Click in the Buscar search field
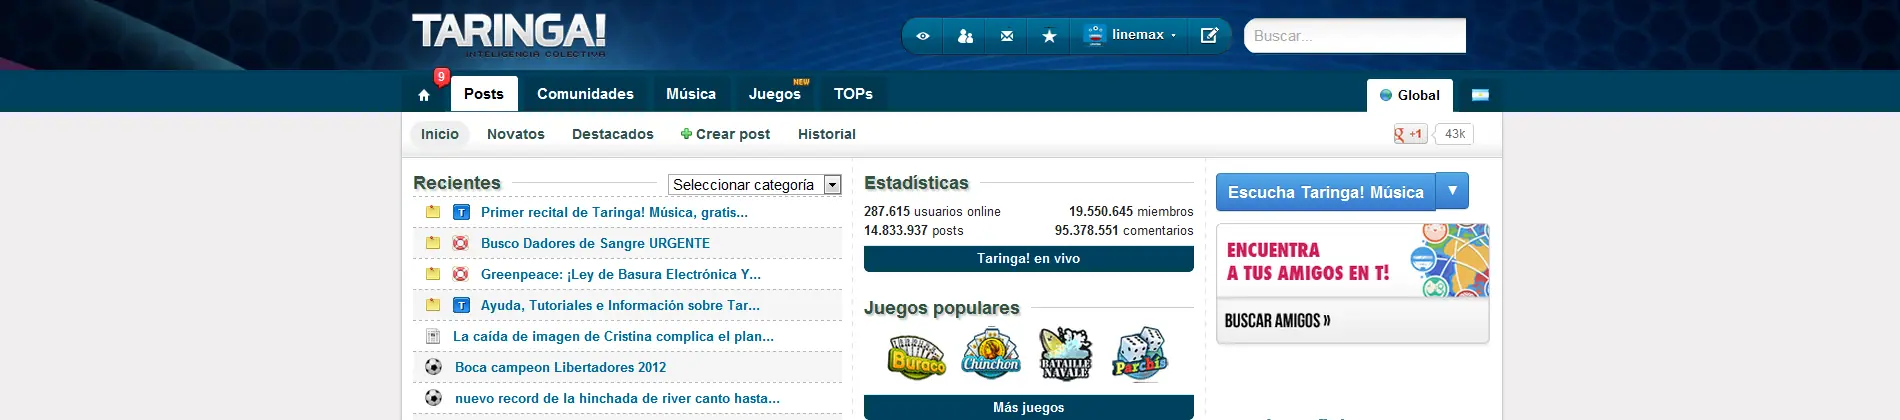The image size is (1900, 420). (1355, 36)
